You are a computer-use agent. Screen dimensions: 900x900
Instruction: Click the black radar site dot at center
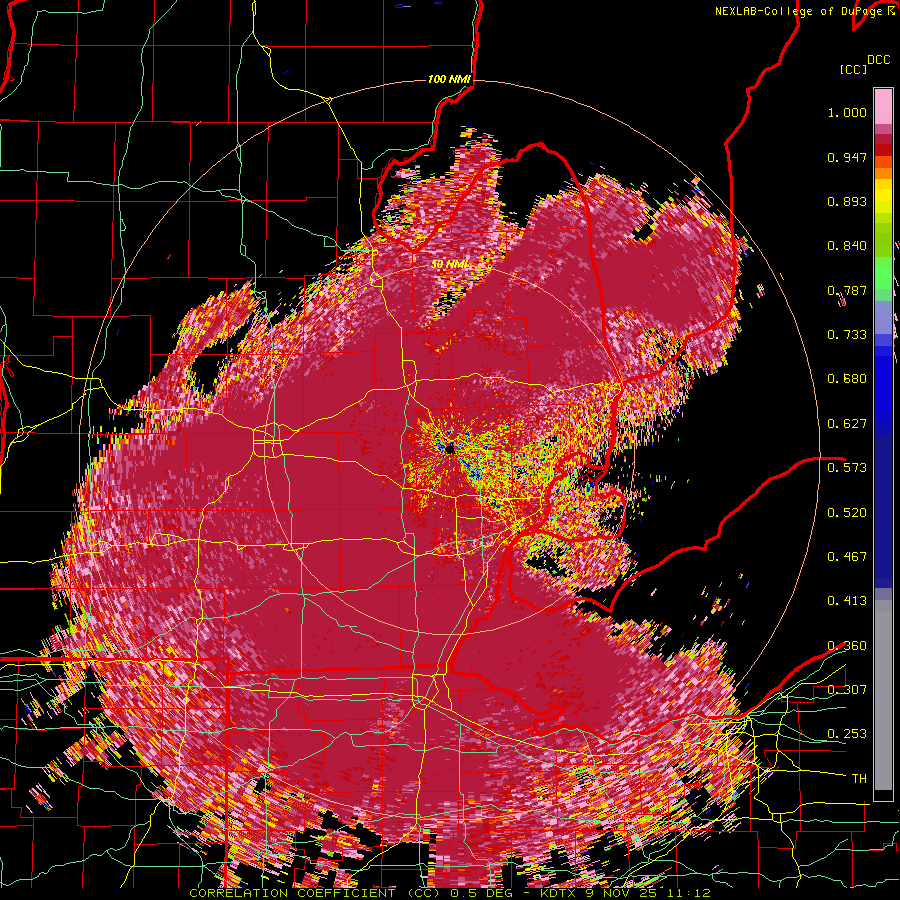(449, 449)
